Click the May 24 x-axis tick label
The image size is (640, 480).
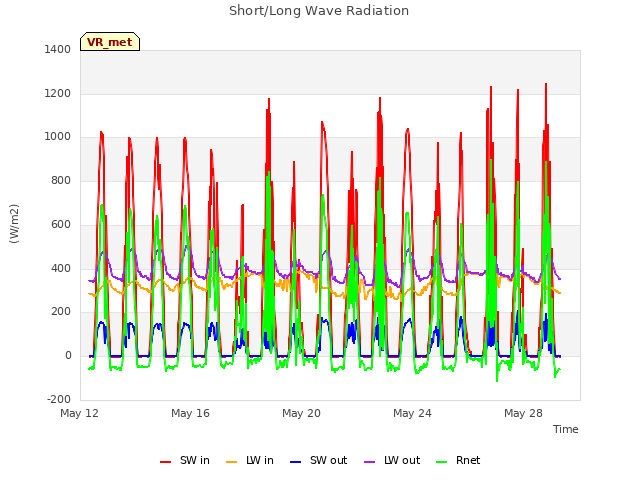pos(412,413)
